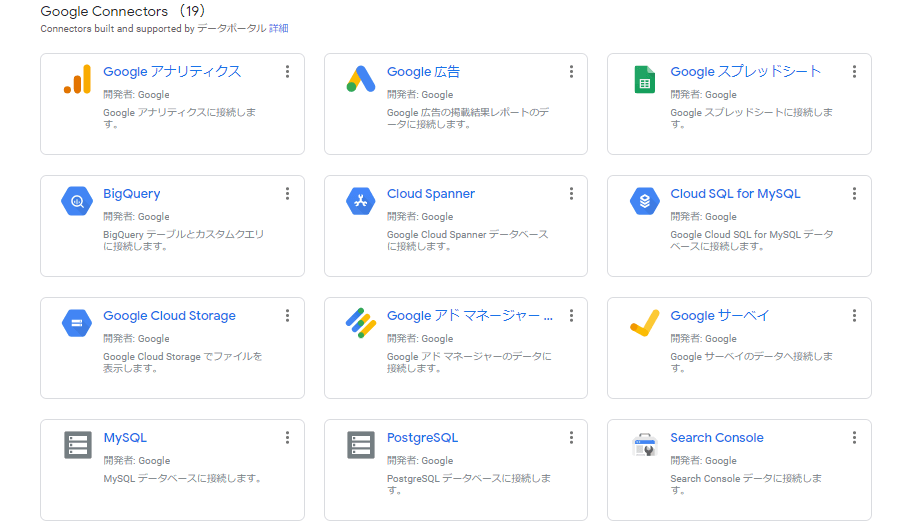Image resolution: width=909 pixels, height=531 pixels.
Task: Click the Search Console icon
Action: (x=645, y=445)
